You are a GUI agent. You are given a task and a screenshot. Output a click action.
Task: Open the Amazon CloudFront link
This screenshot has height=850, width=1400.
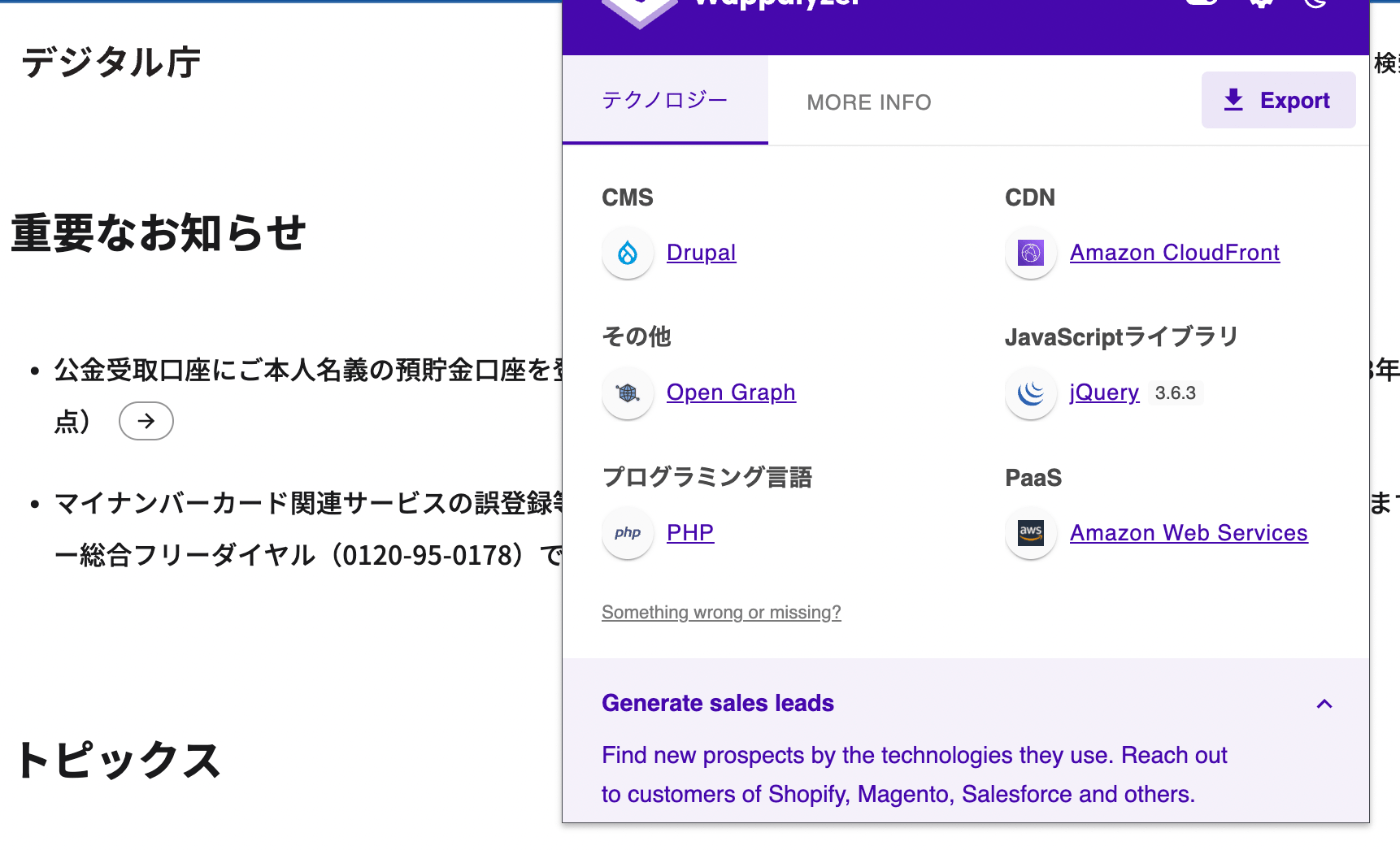[1175, 253]
